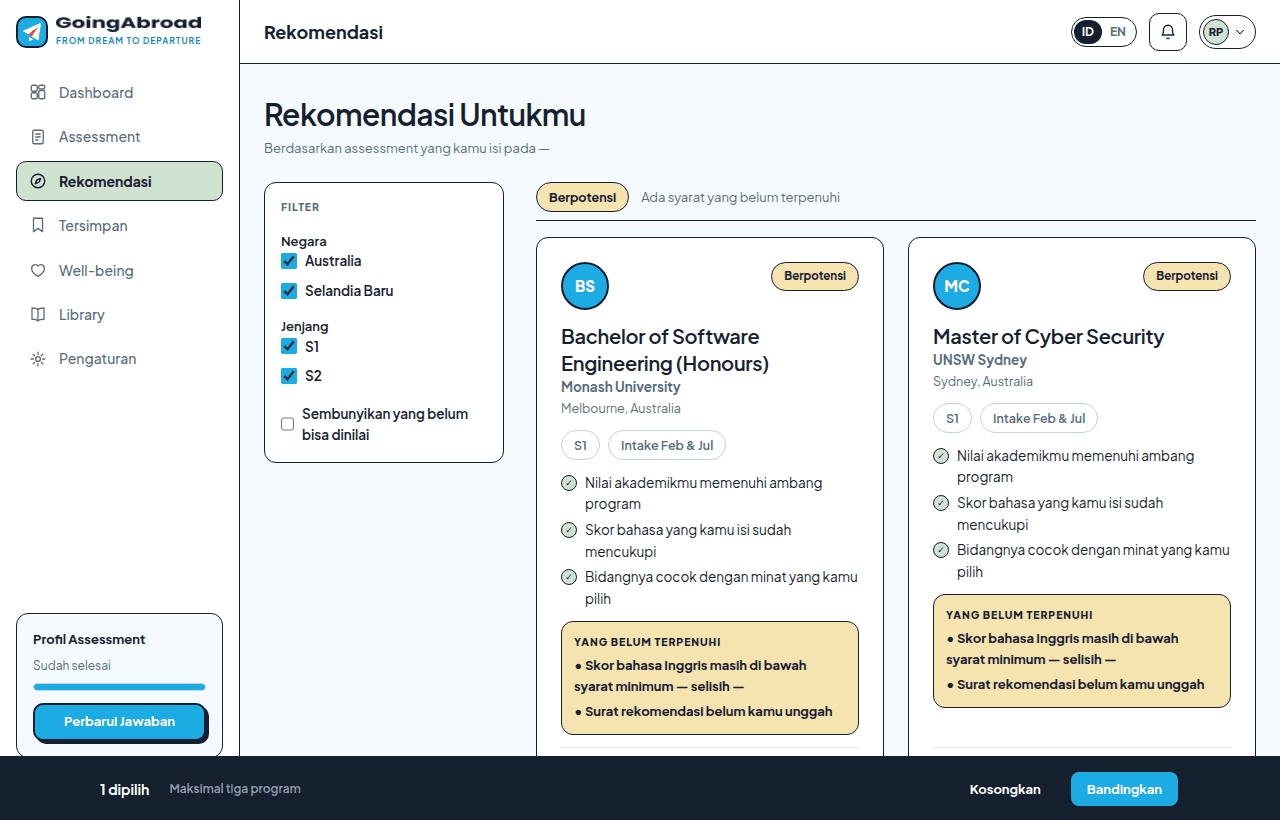Screen dimensions: 1280x820
Task: Click "Bidangnya cocok dengan minat" on Monash card
Action: point(721,587)
